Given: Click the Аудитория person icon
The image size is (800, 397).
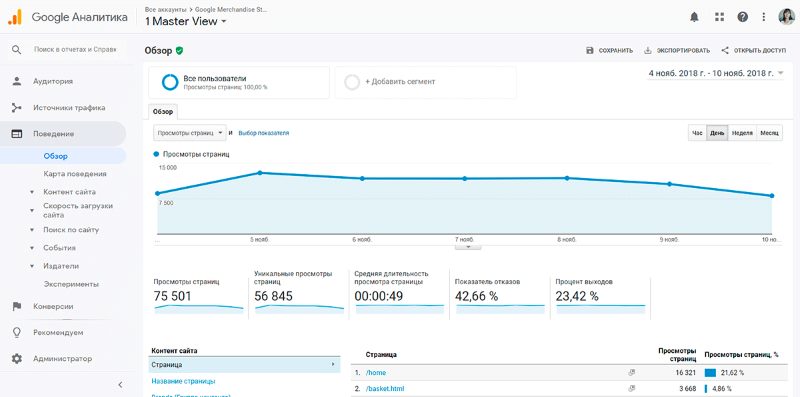Looking at the screenshot, I should pos(17,81).
